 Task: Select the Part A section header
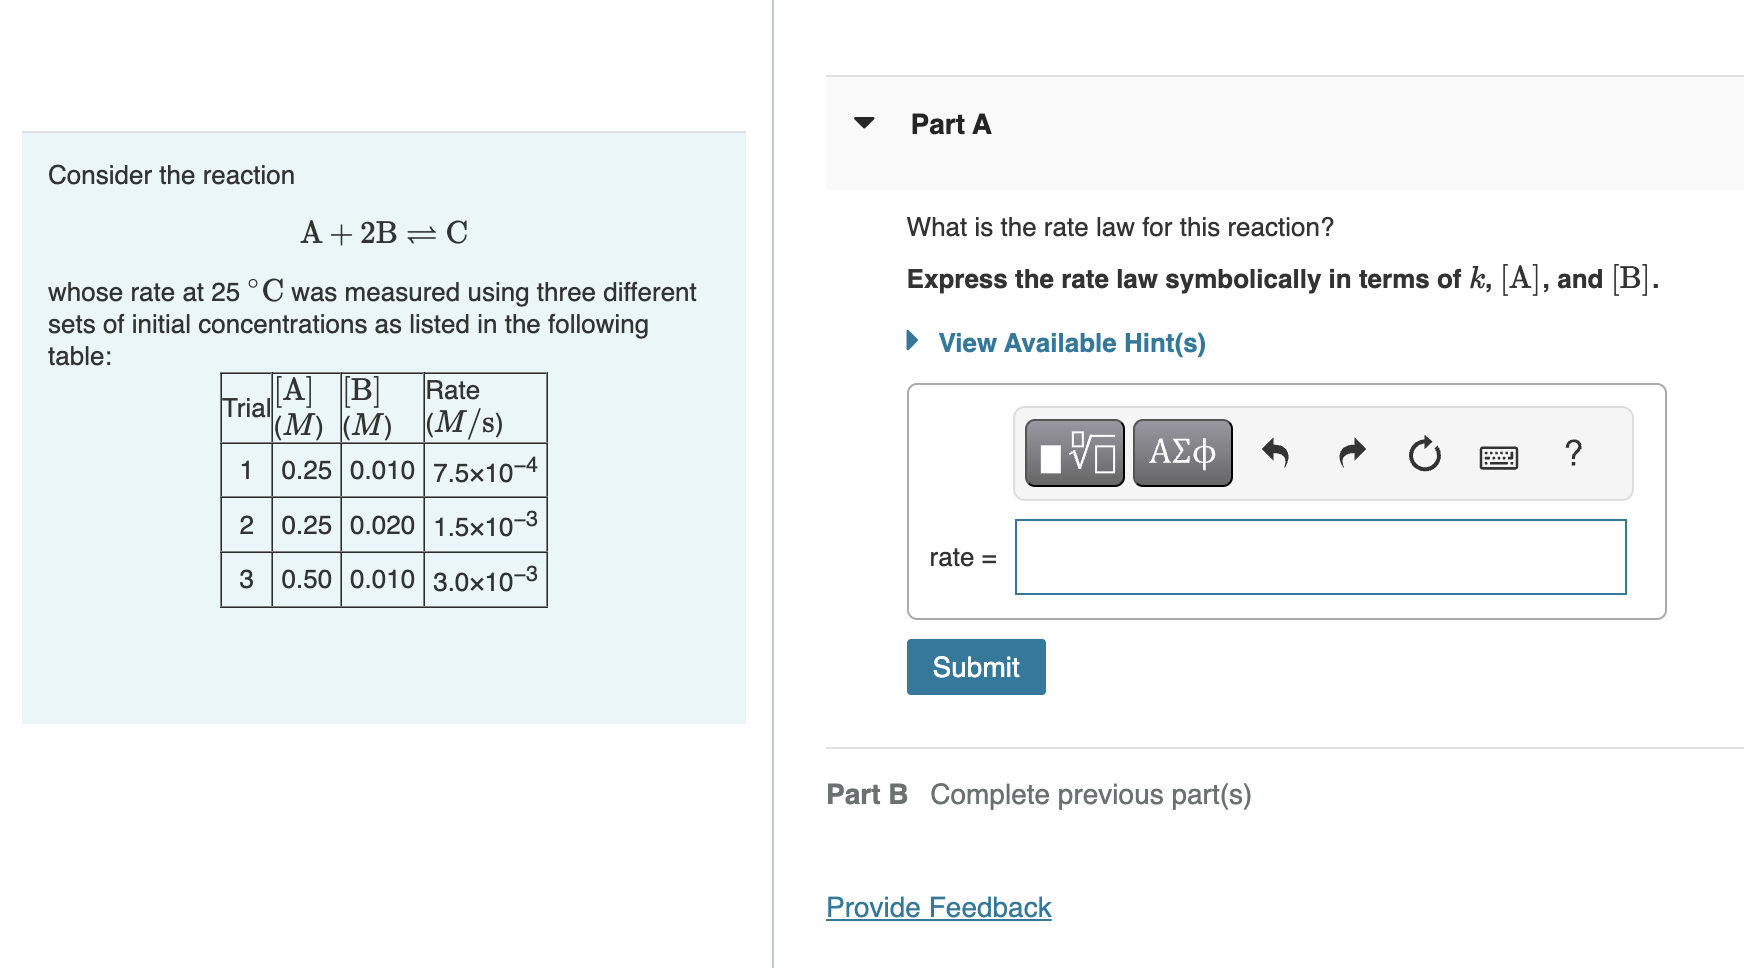point(948,123)
